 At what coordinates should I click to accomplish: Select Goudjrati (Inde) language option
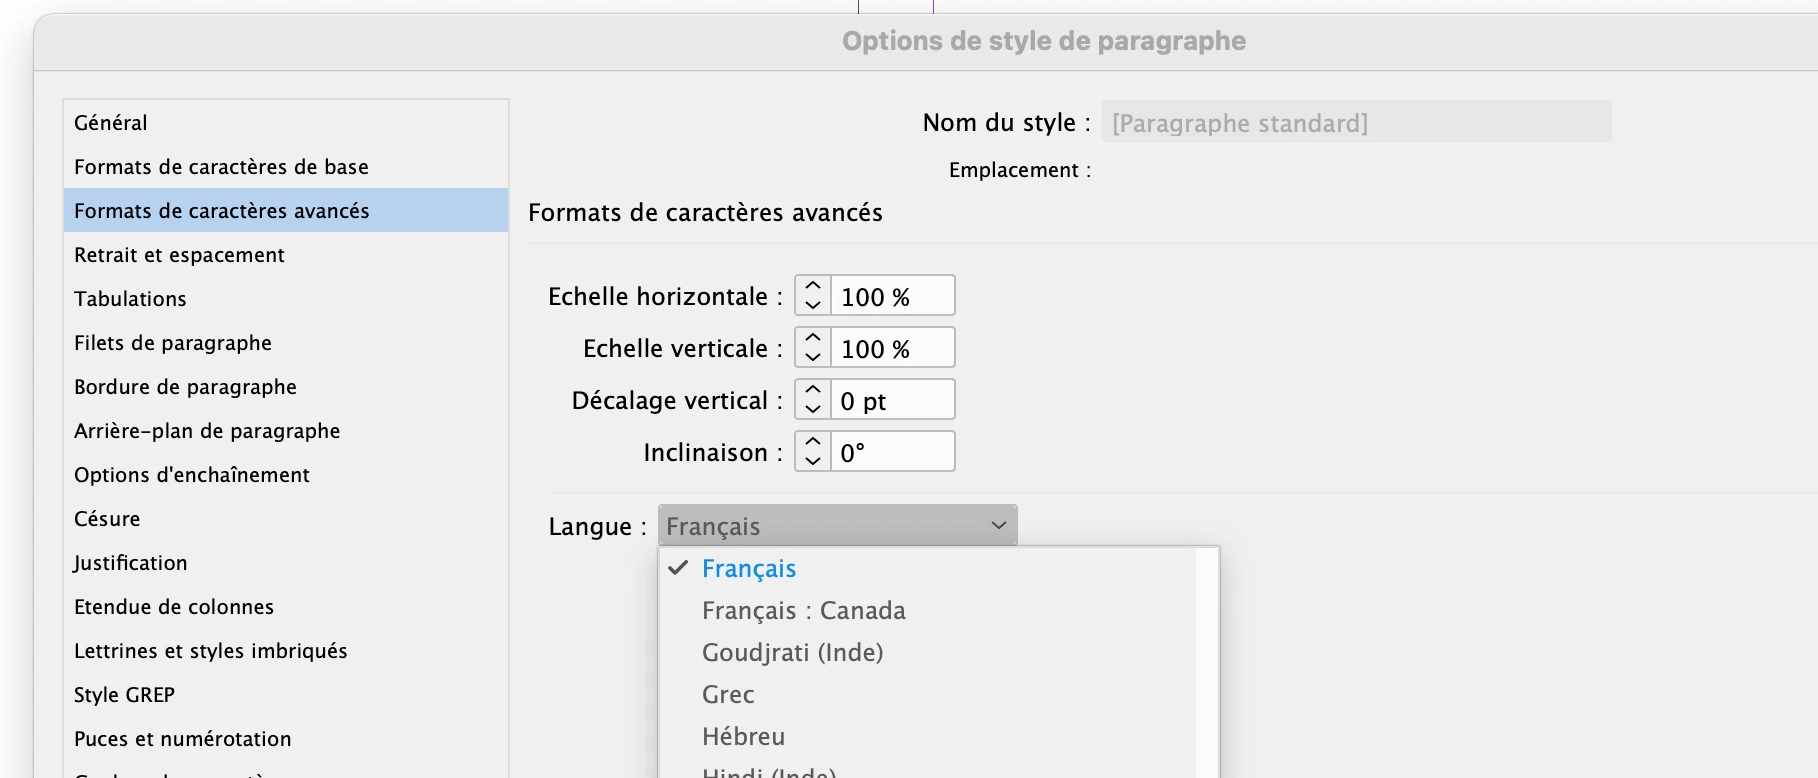(792, 652)
